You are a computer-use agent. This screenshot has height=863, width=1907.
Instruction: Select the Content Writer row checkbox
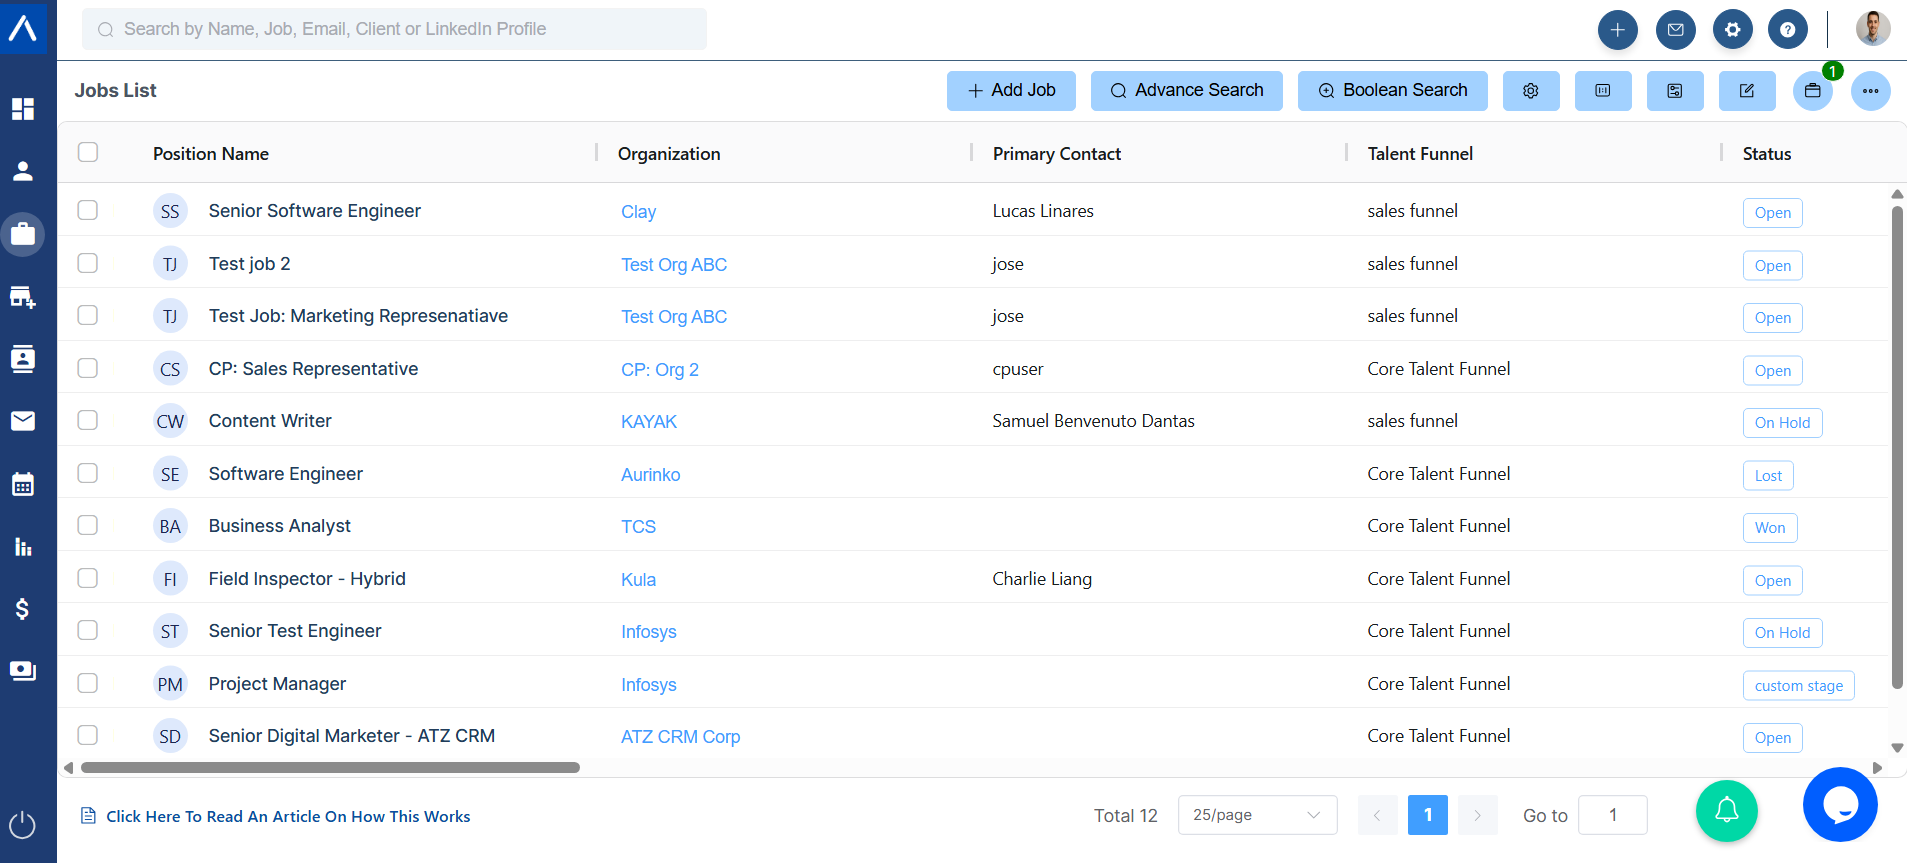click(x=88, y=420)
